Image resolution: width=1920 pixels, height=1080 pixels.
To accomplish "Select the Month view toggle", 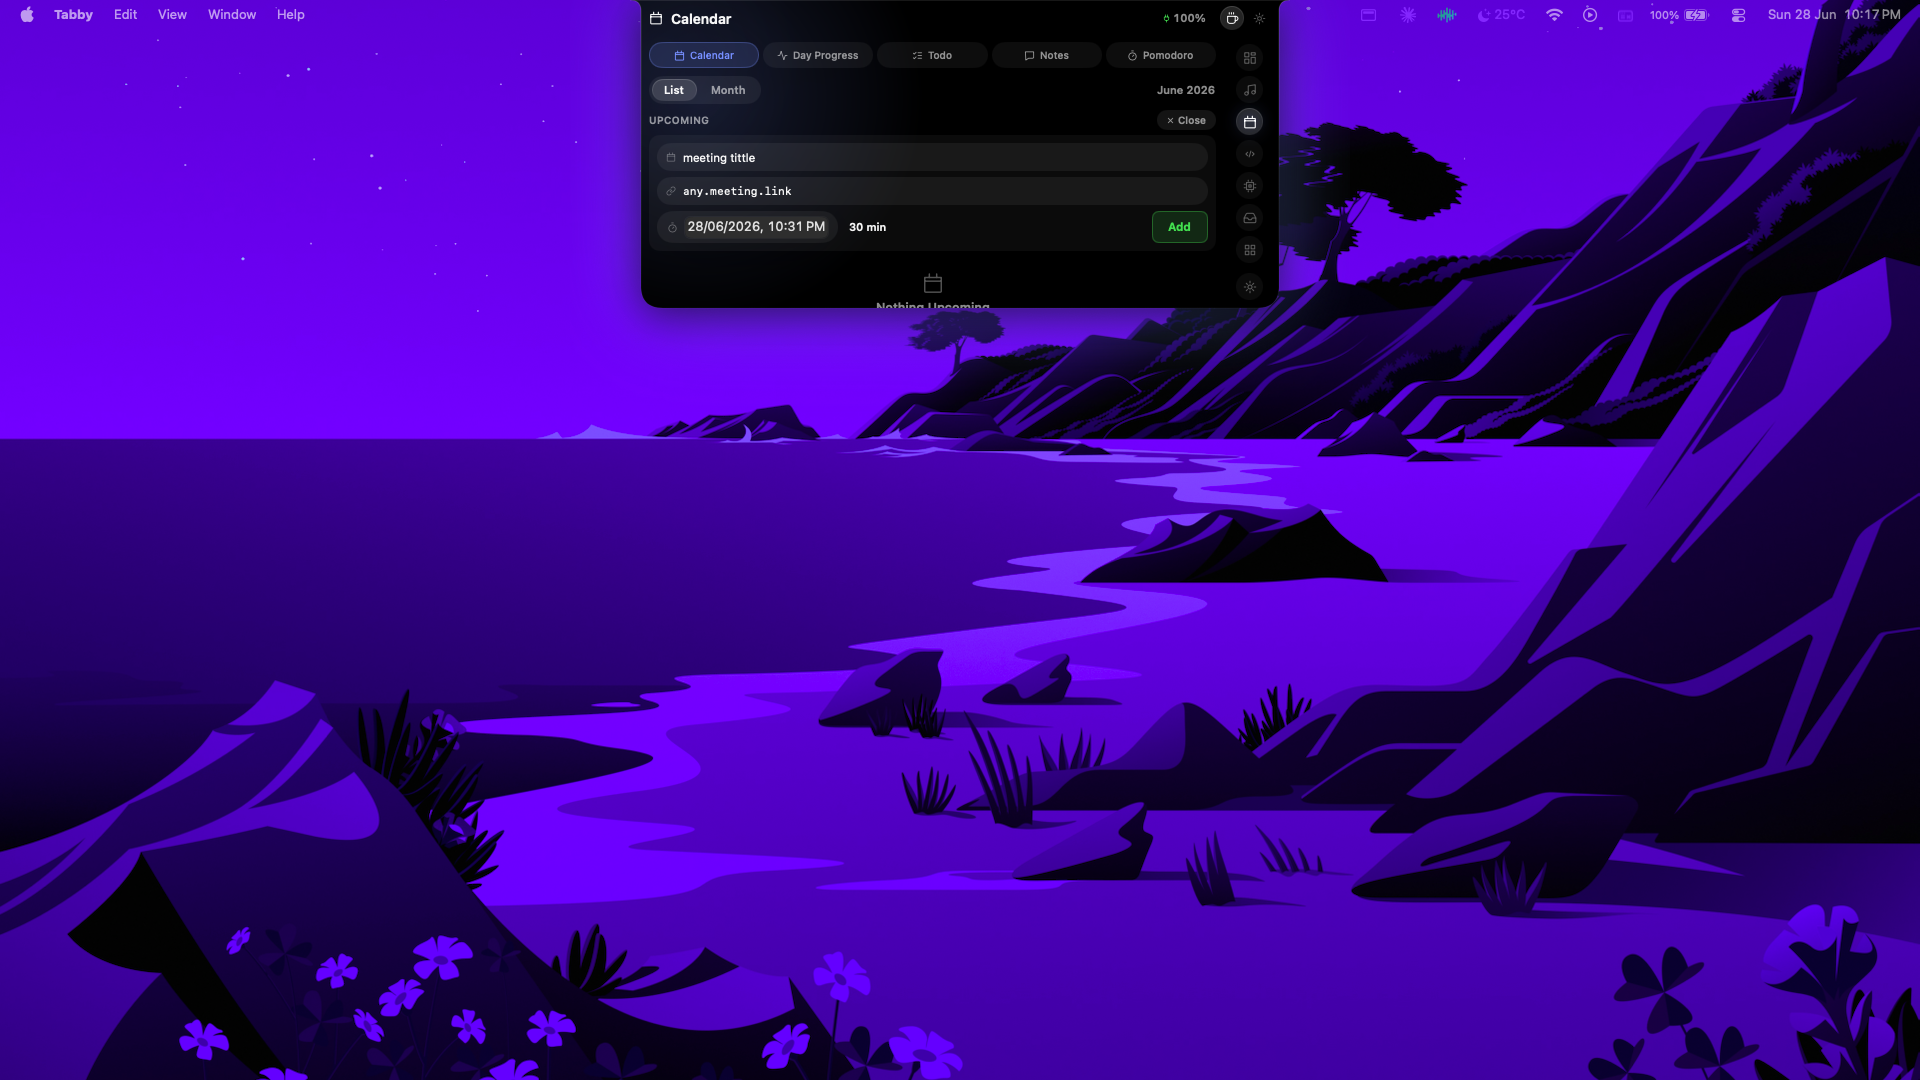I will click(x=728, y=90).
